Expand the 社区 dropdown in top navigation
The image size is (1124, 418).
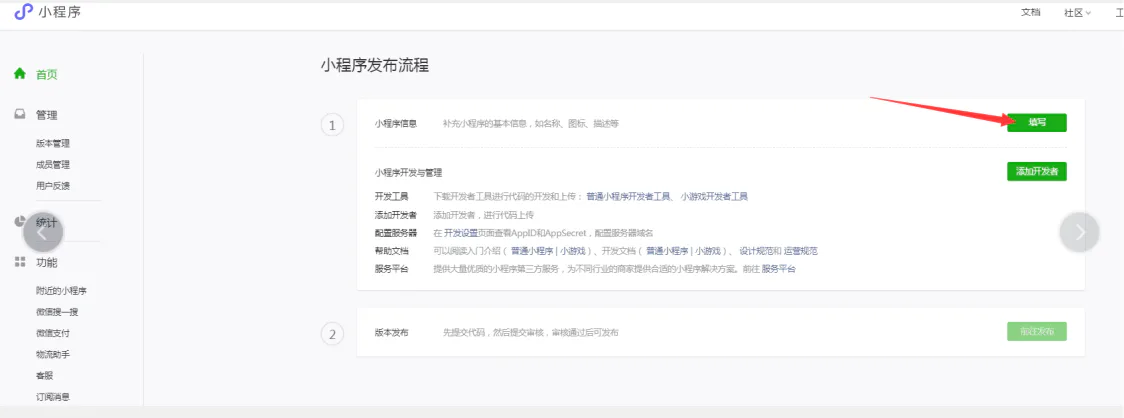1077,12
